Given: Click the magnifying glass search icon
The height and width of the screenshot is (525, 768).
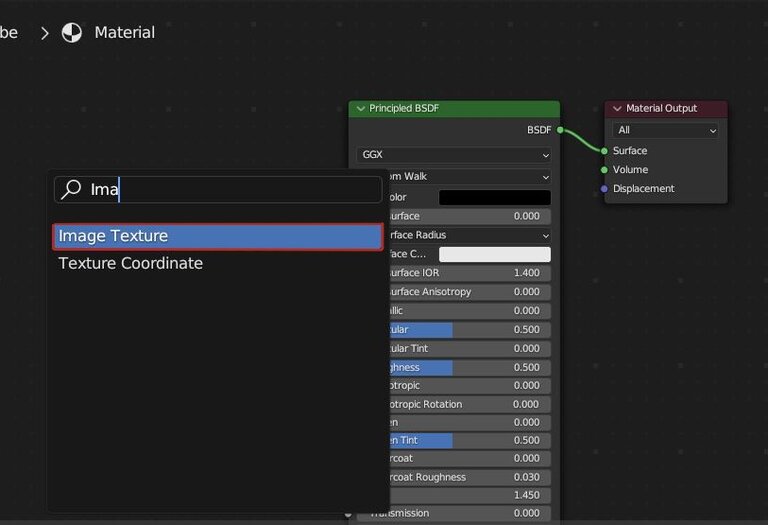Looking at the screenshot, I should pyautogui.click(x=71, y=189).
